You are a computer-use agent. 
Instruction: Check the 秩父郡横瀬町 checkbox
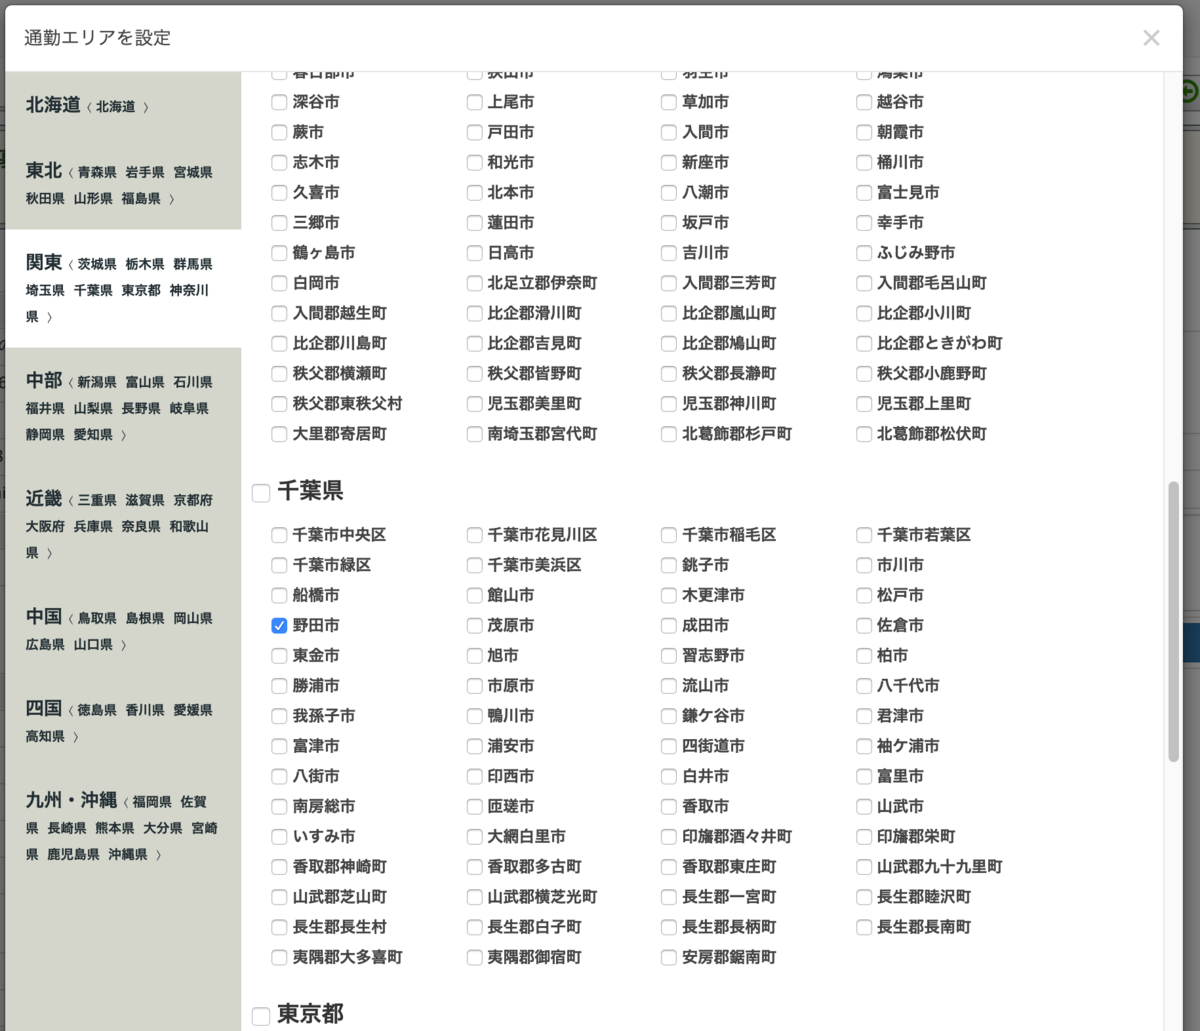[279, 373]
